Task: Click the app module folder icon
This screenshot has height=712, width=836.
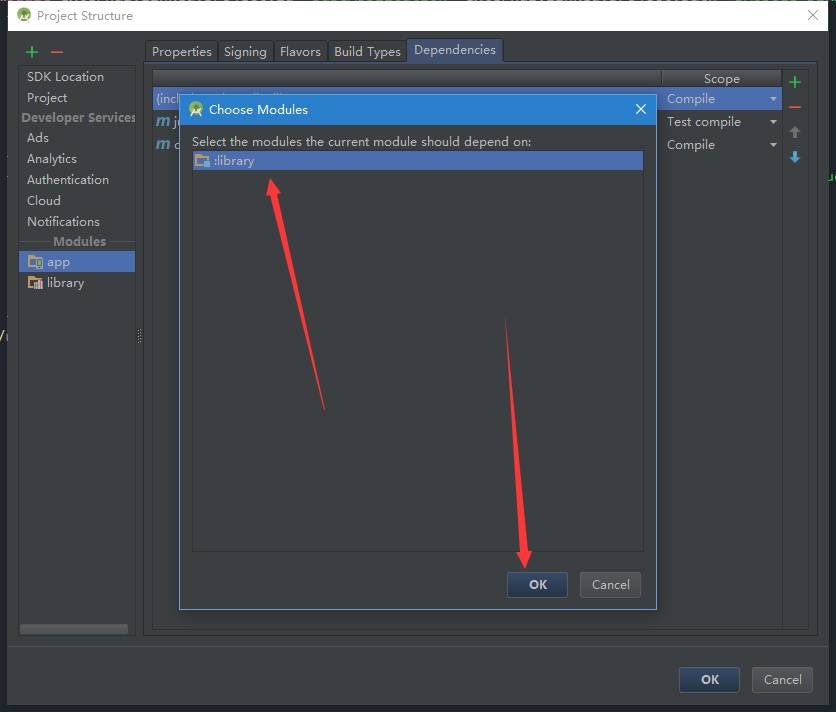Action: [x=35, y=262]
